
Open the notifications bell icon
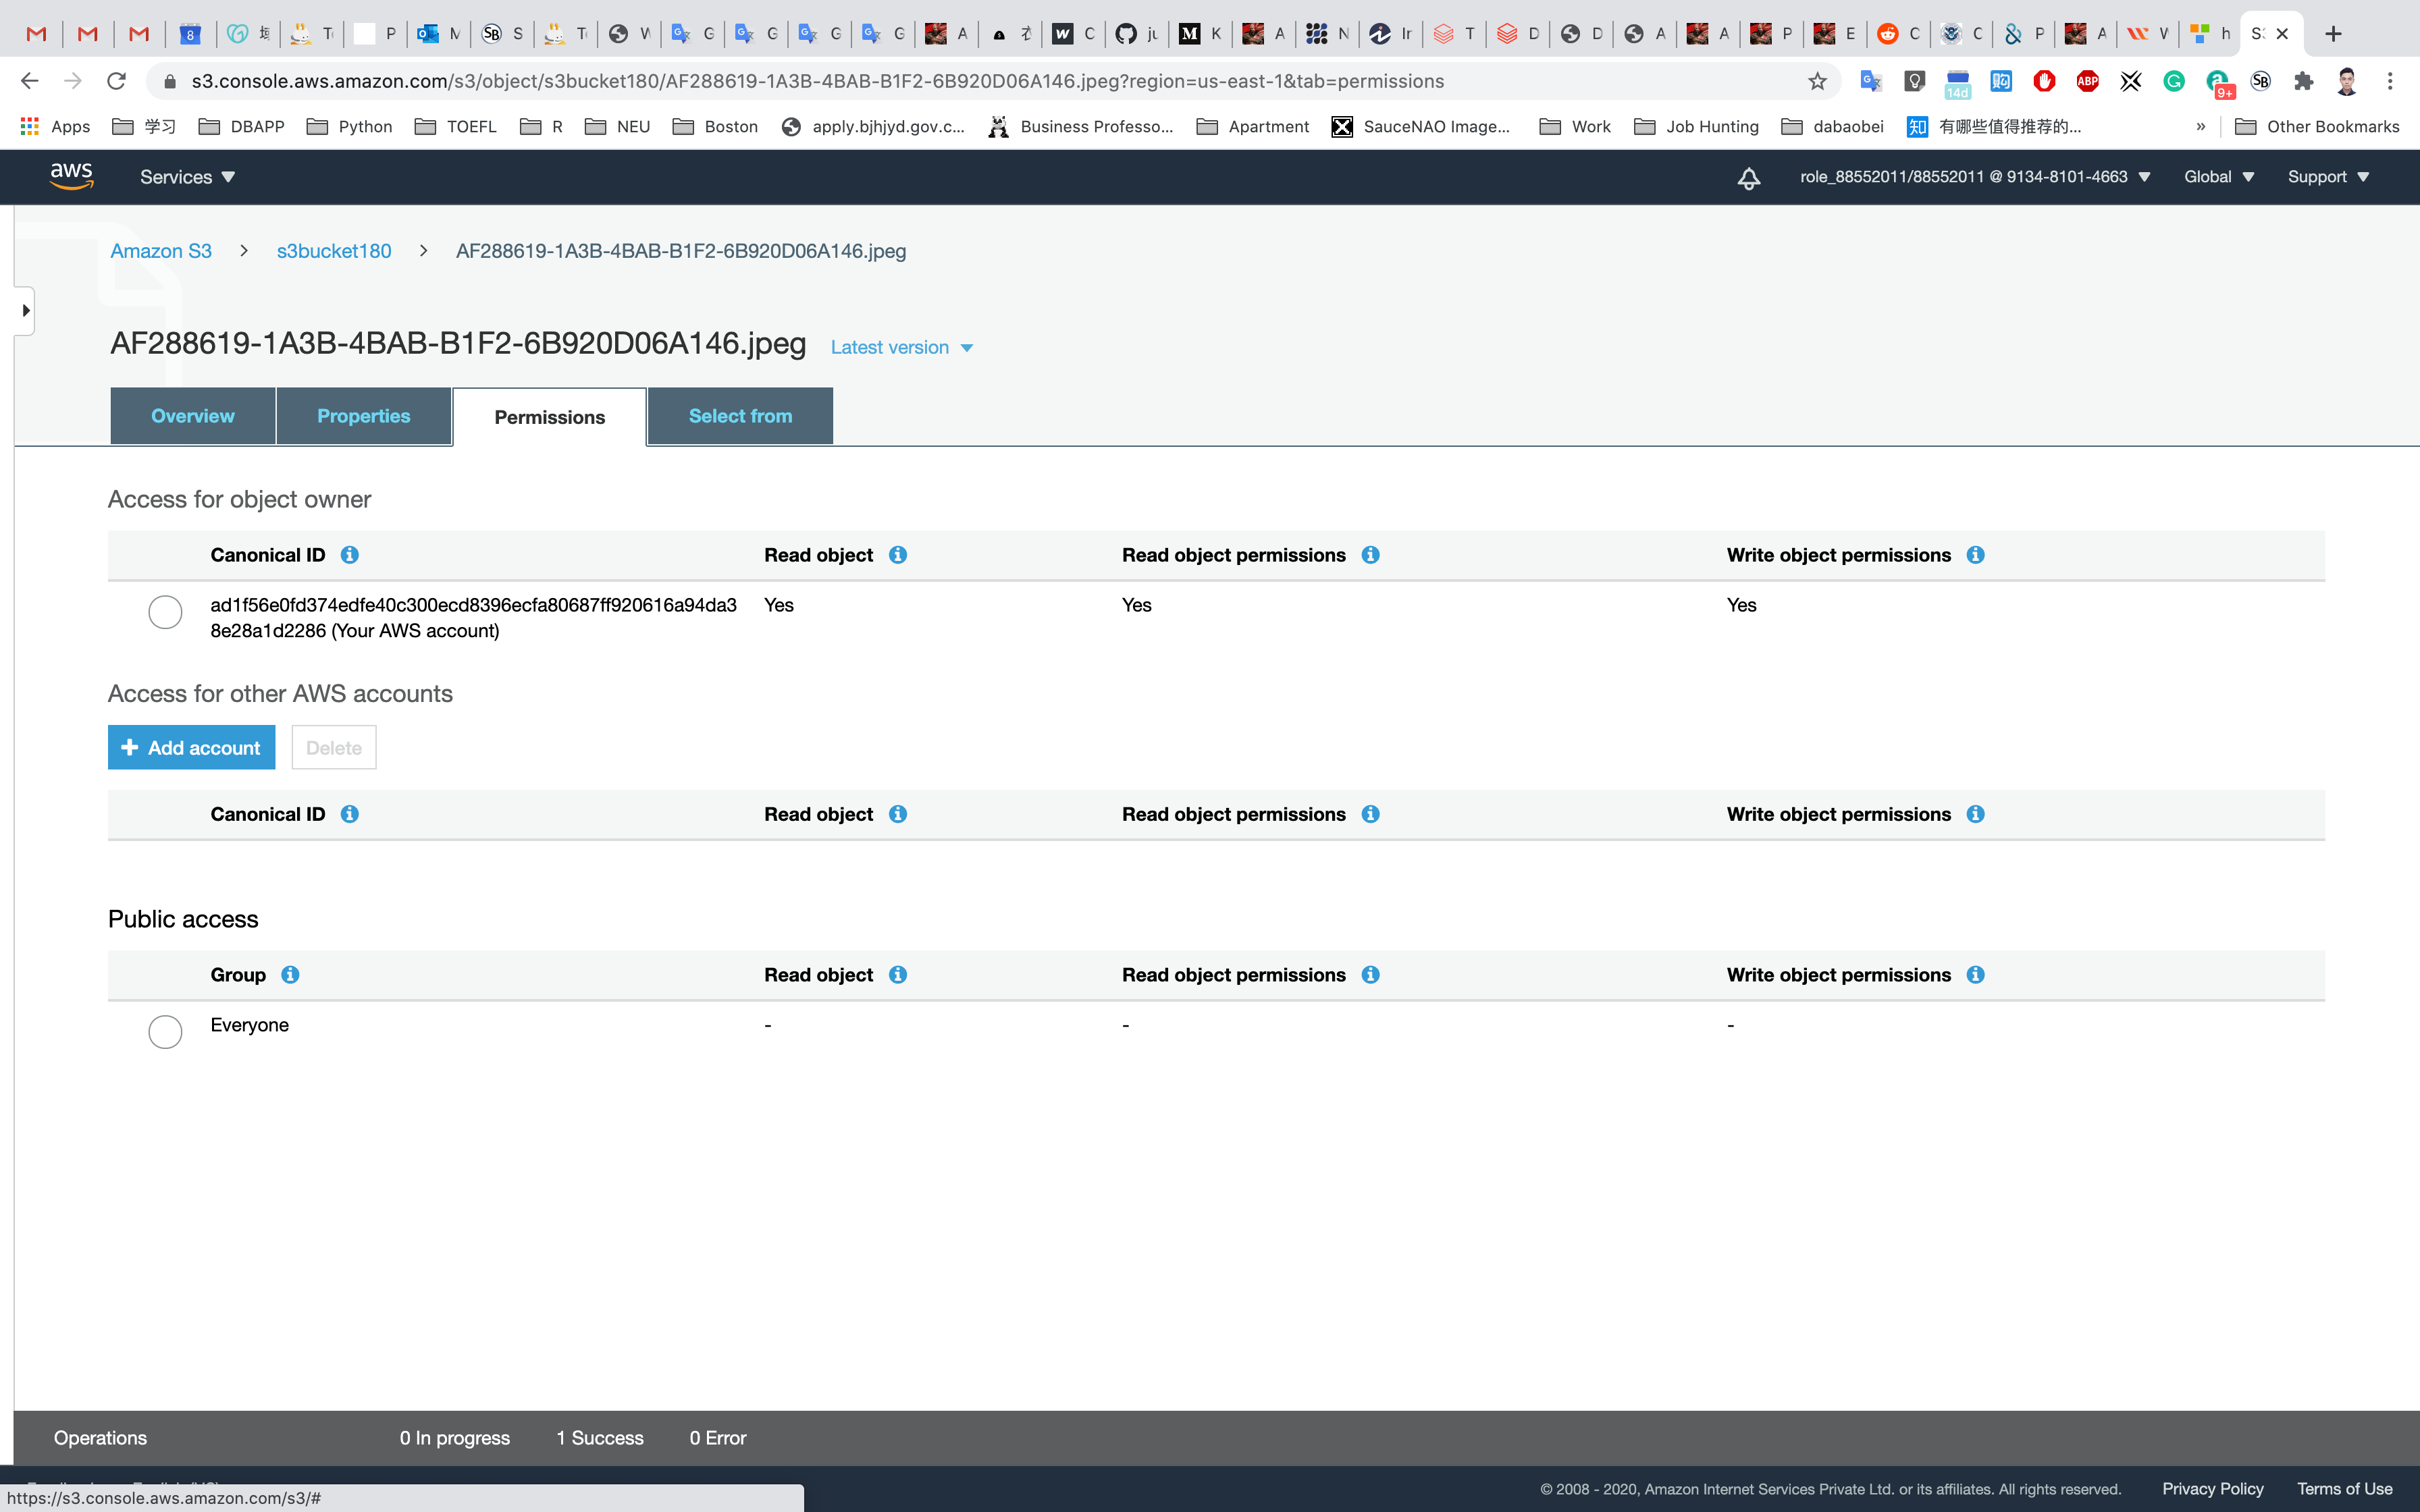point(1748,178)
